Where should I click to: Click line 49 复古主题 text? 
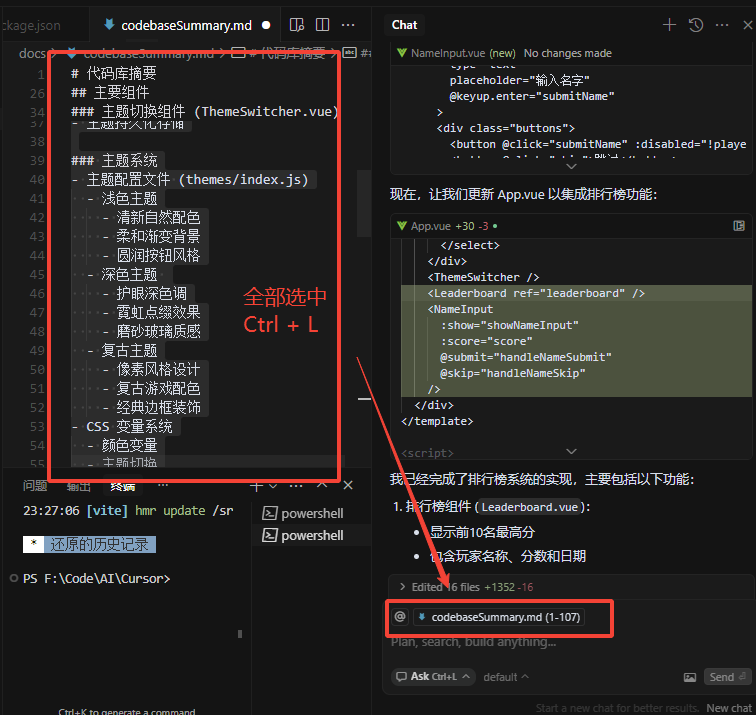point(129,350)
